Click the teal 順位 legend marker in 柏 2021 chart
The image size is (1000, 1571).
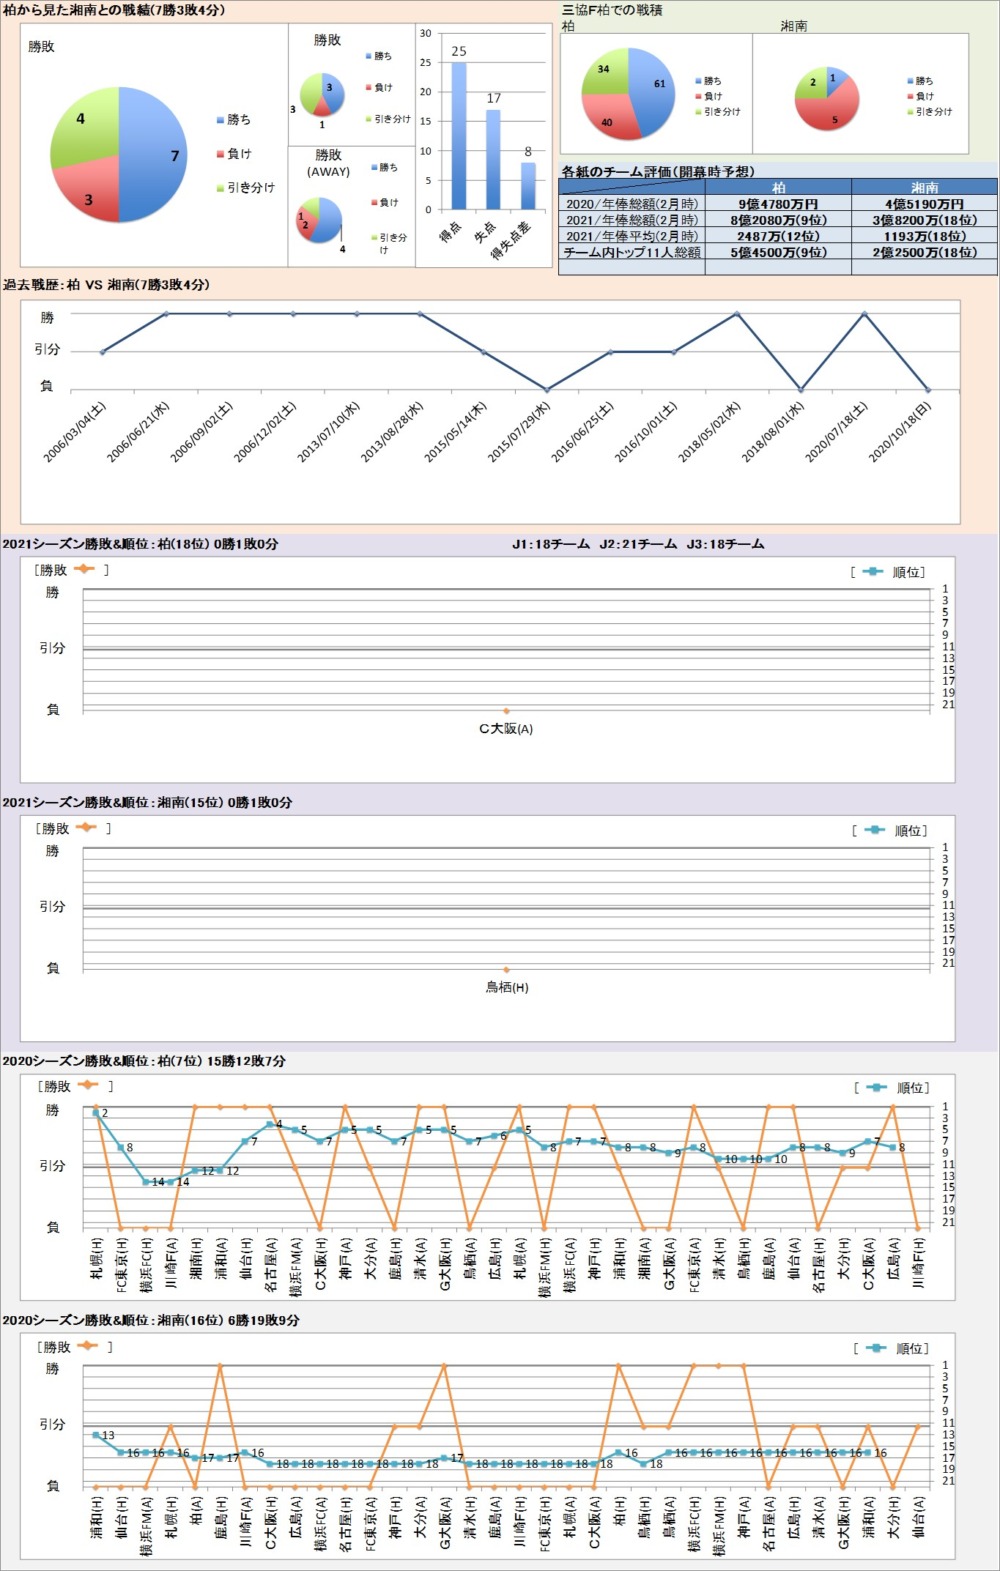click(872, 572)
